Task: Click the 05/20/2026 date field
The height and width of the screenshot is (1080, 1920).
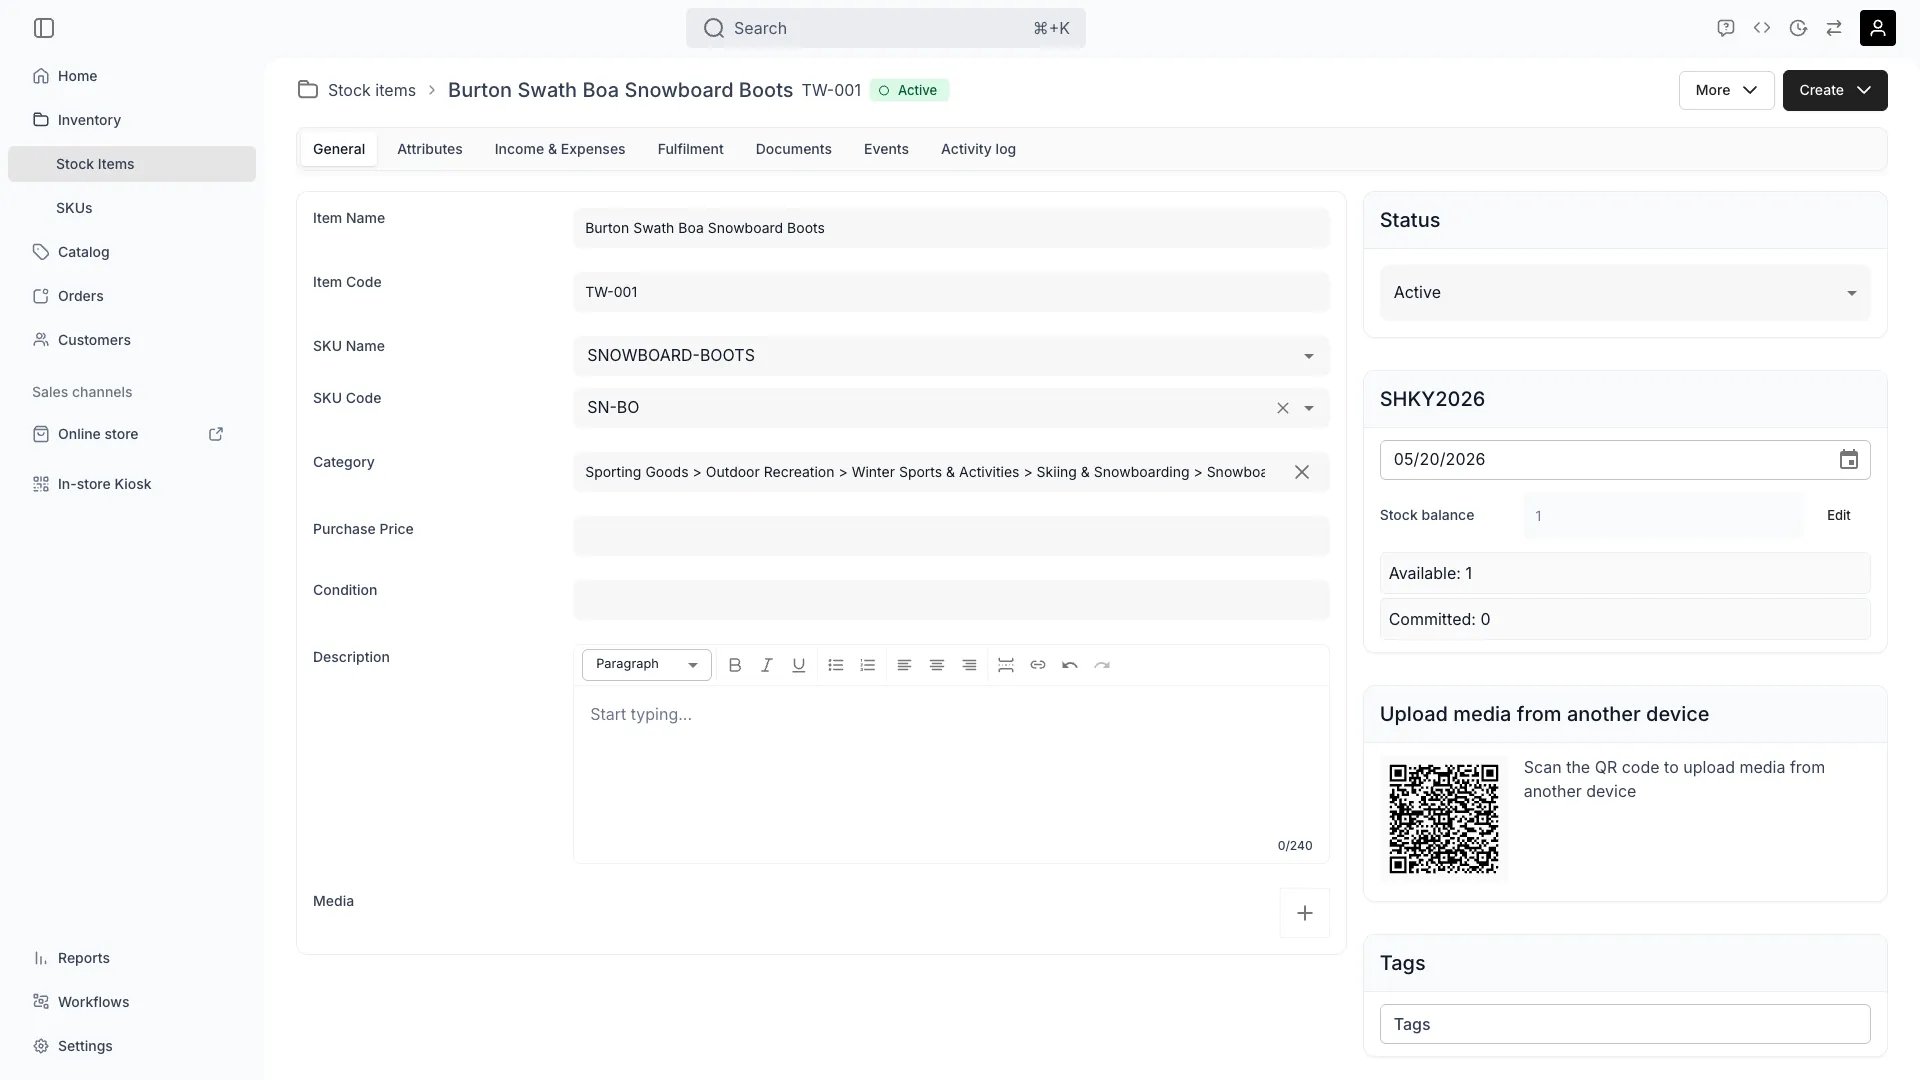Action: tap(1625, 460)
